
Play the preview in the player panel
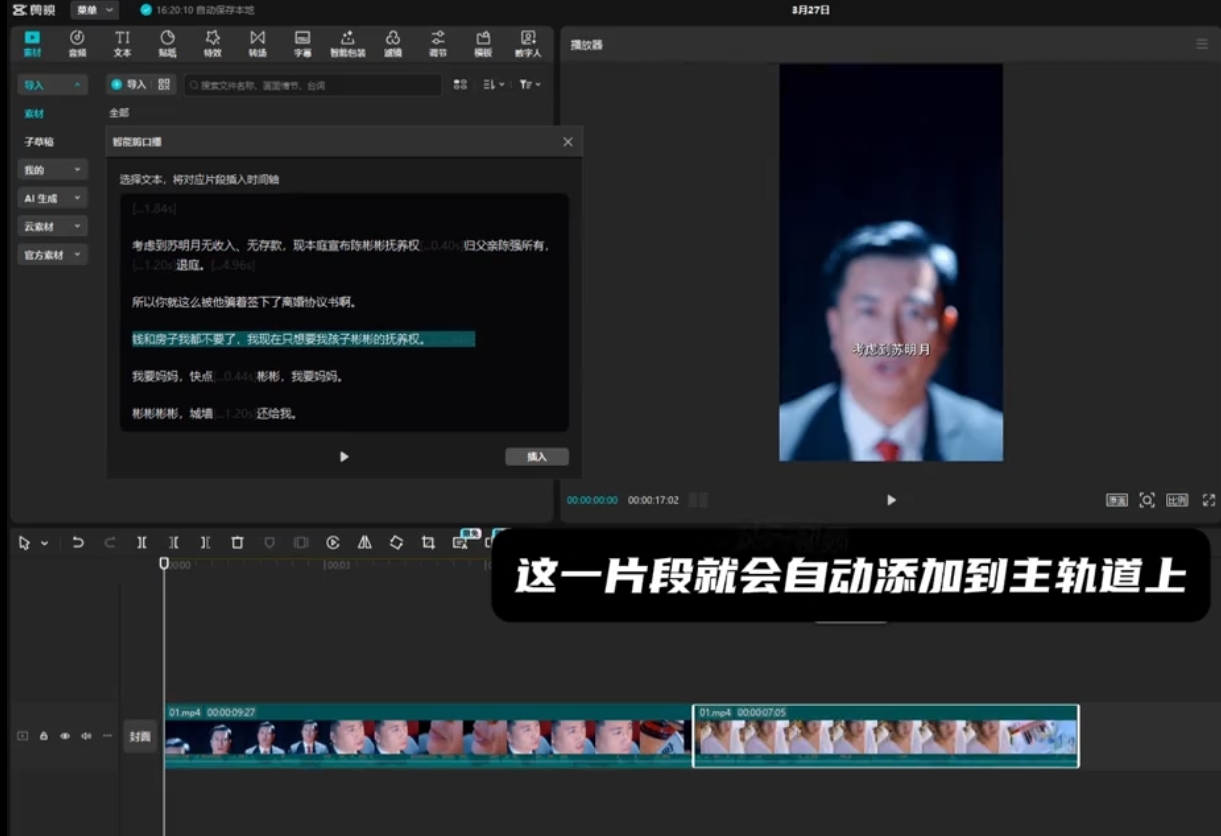click(891, 500)
